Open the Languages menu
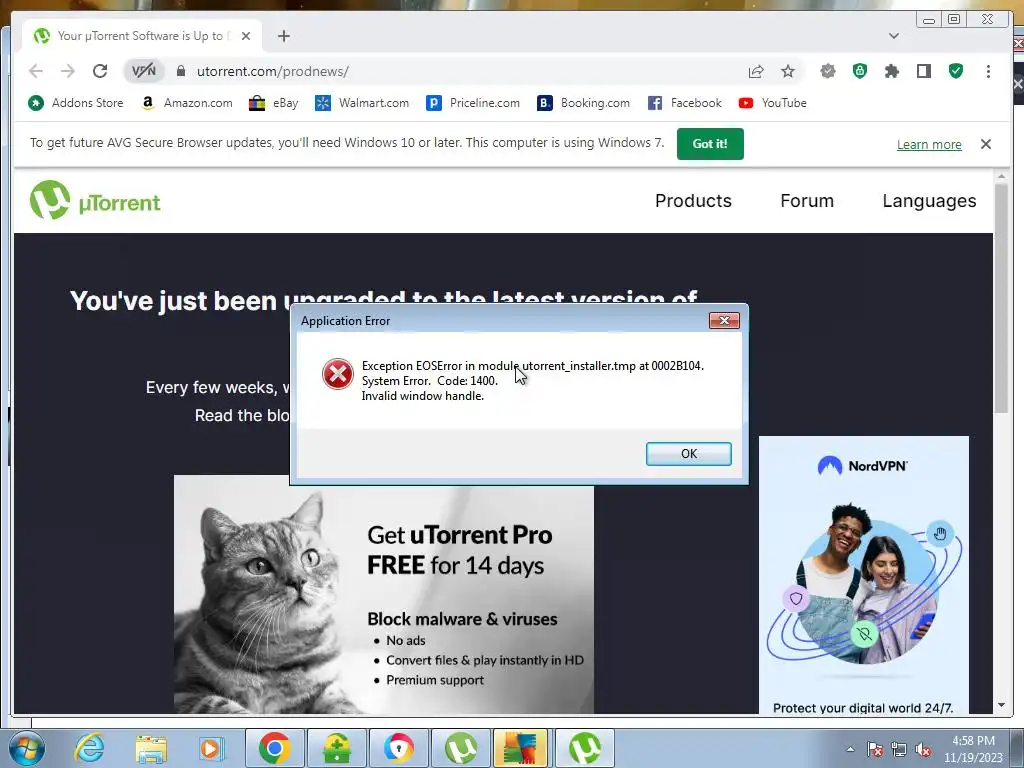This screenshot has width=1024, height=768. [x=929, y=200]
